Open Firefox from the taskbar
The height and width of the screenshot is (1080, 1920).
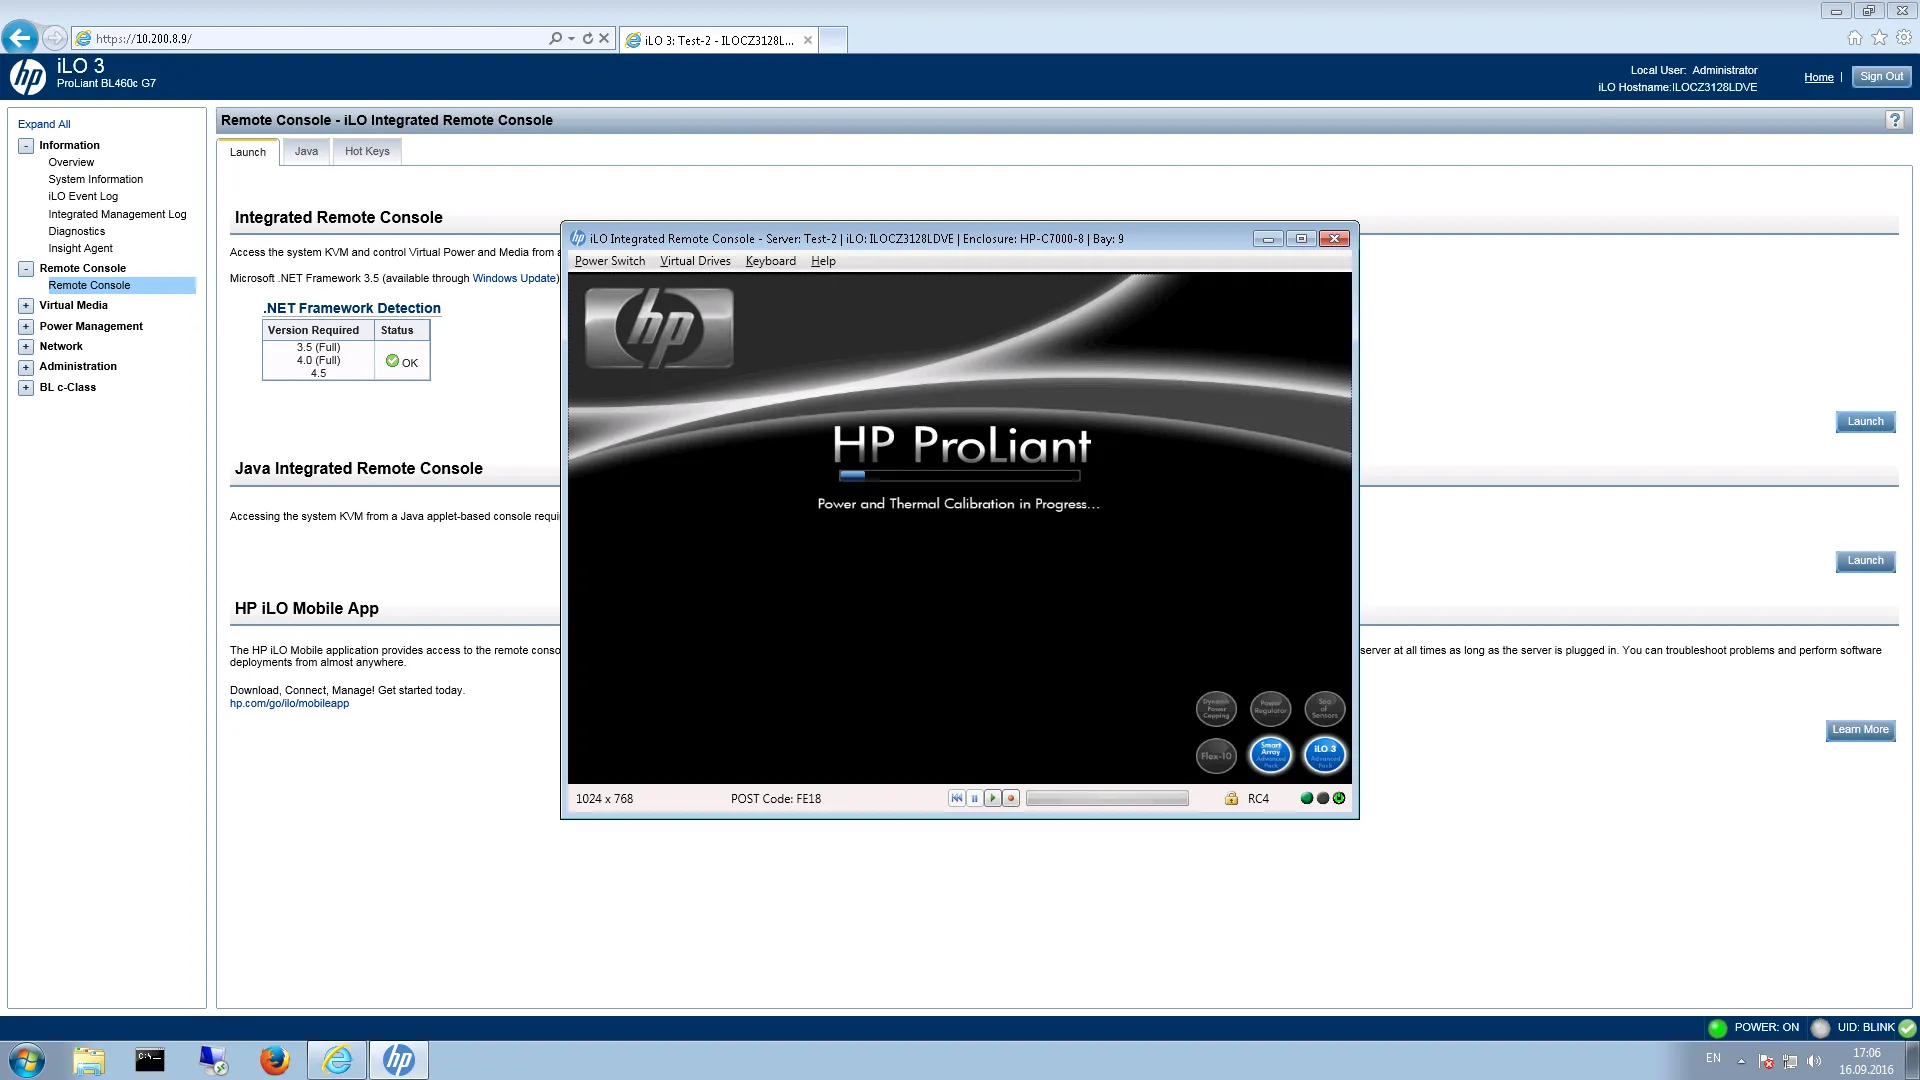[274, 1060]
